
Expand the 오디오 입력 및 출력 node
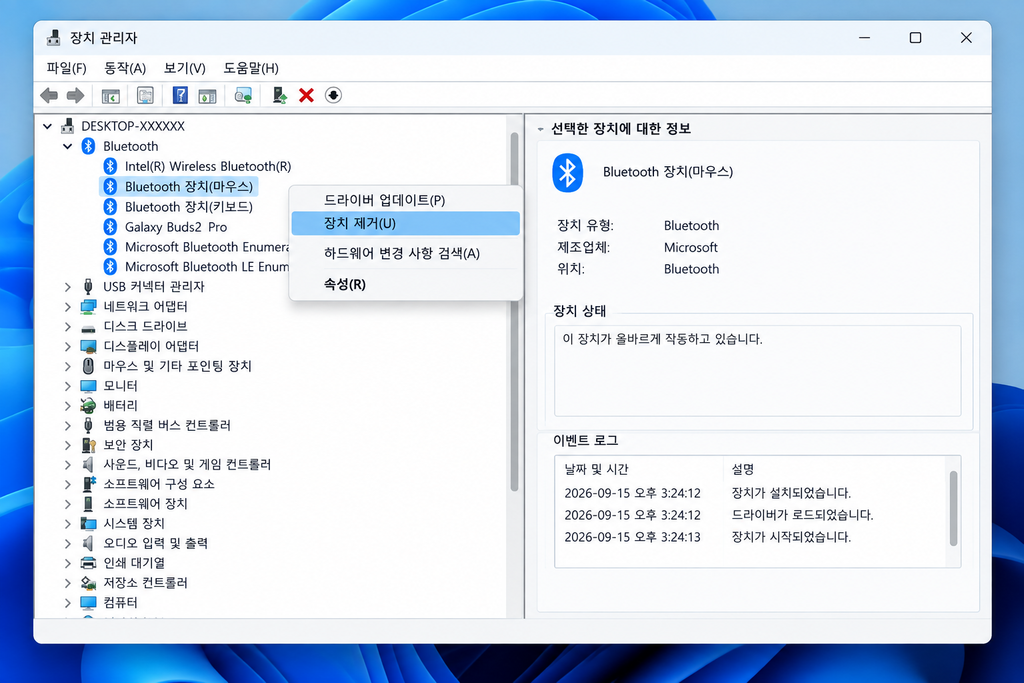pyautogui.click(x=67, y=543)
